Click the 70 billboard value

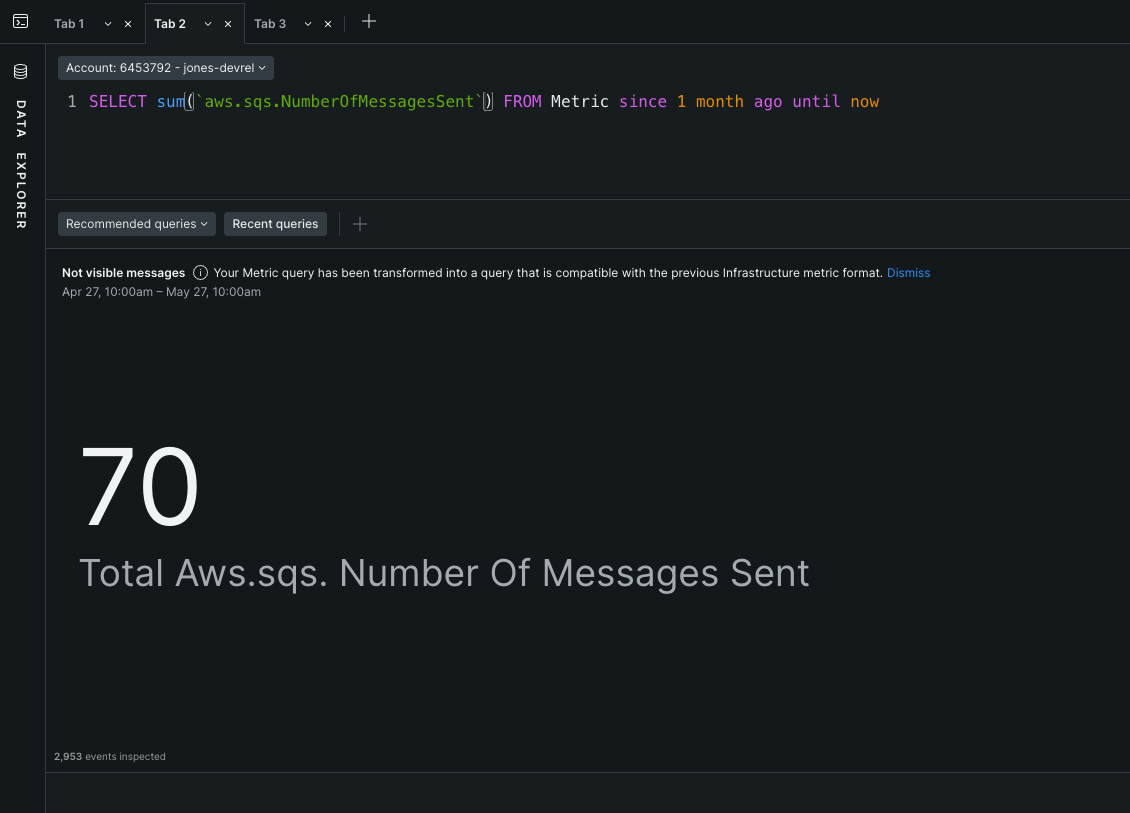139,487
